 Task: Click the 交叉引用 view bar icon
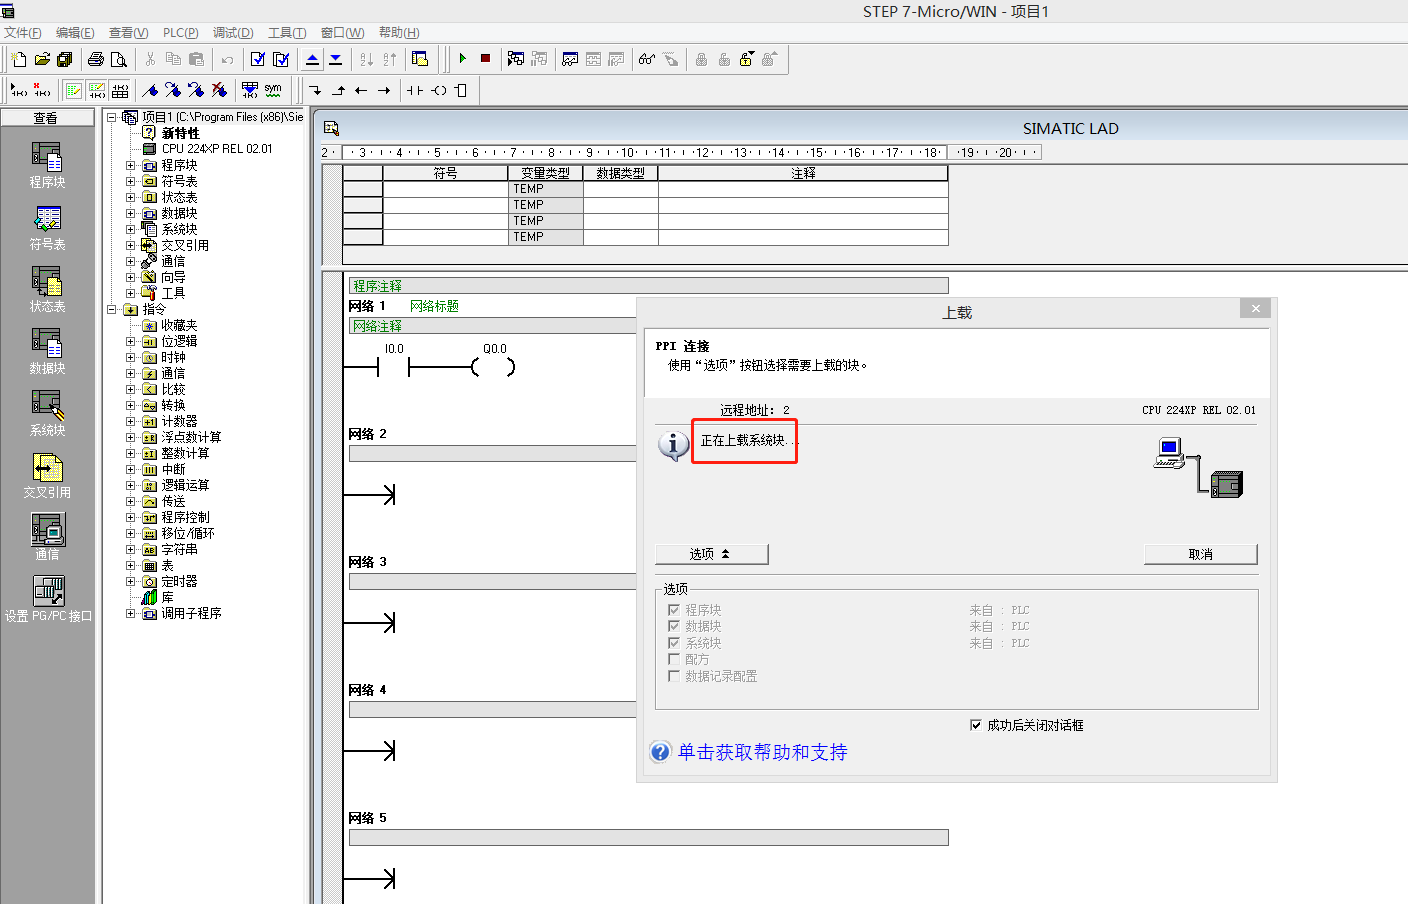pyautogui.click(x=47, y=475)
